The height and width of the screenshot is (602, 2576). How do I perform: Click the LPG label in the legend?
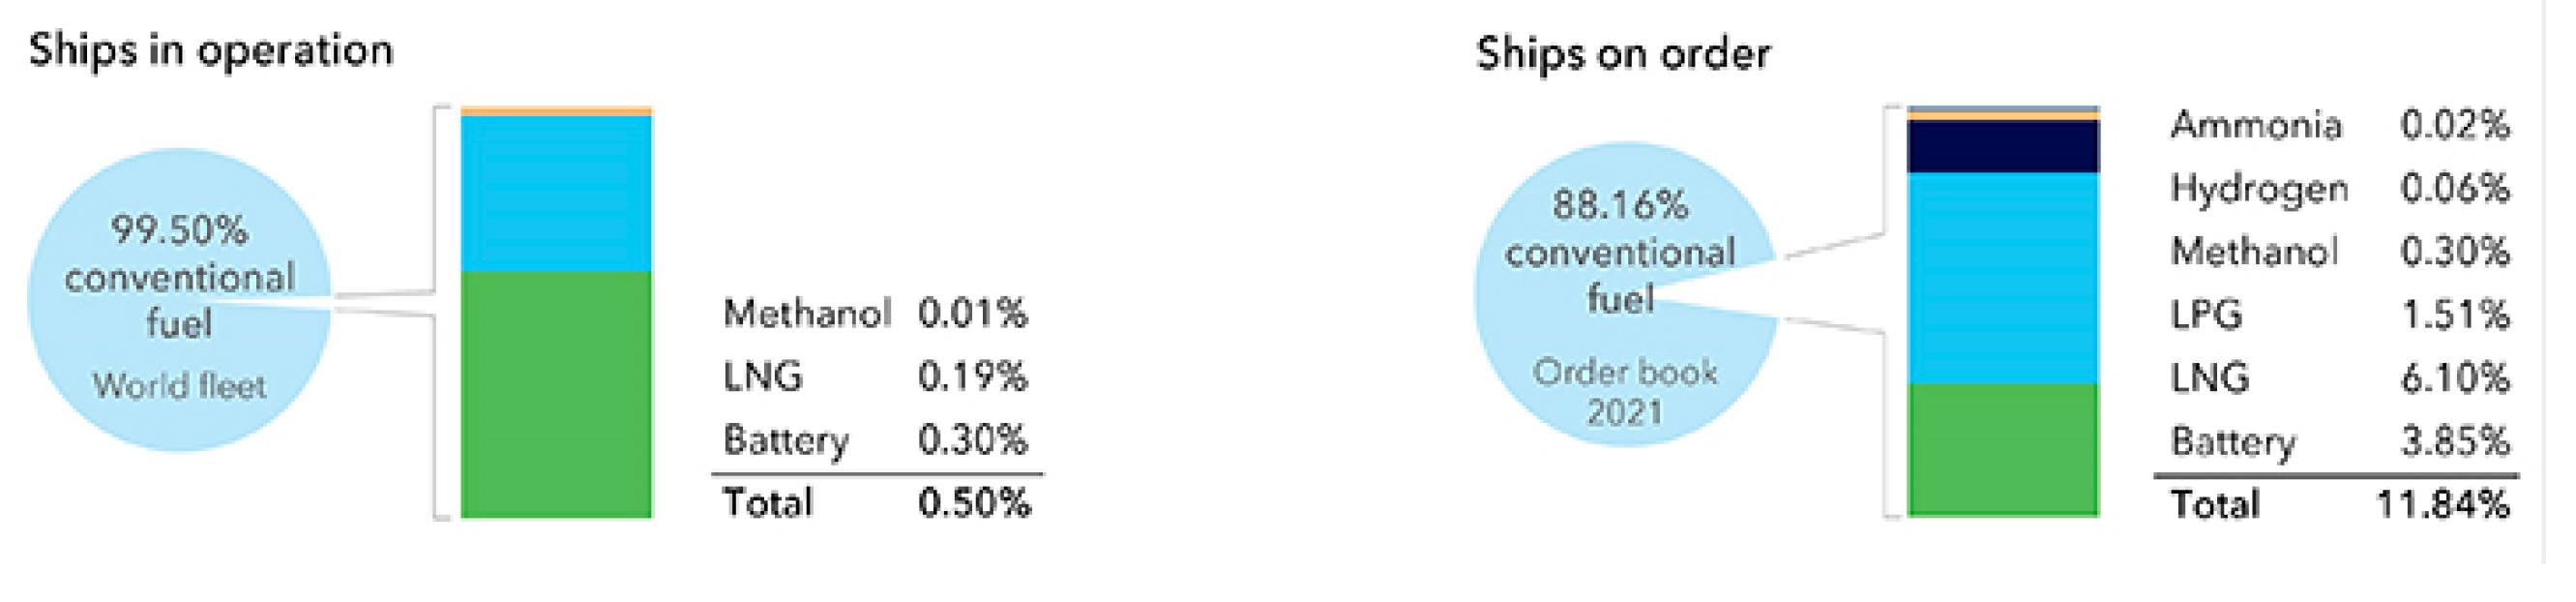pyautogui.click(x=2206, y=314)
